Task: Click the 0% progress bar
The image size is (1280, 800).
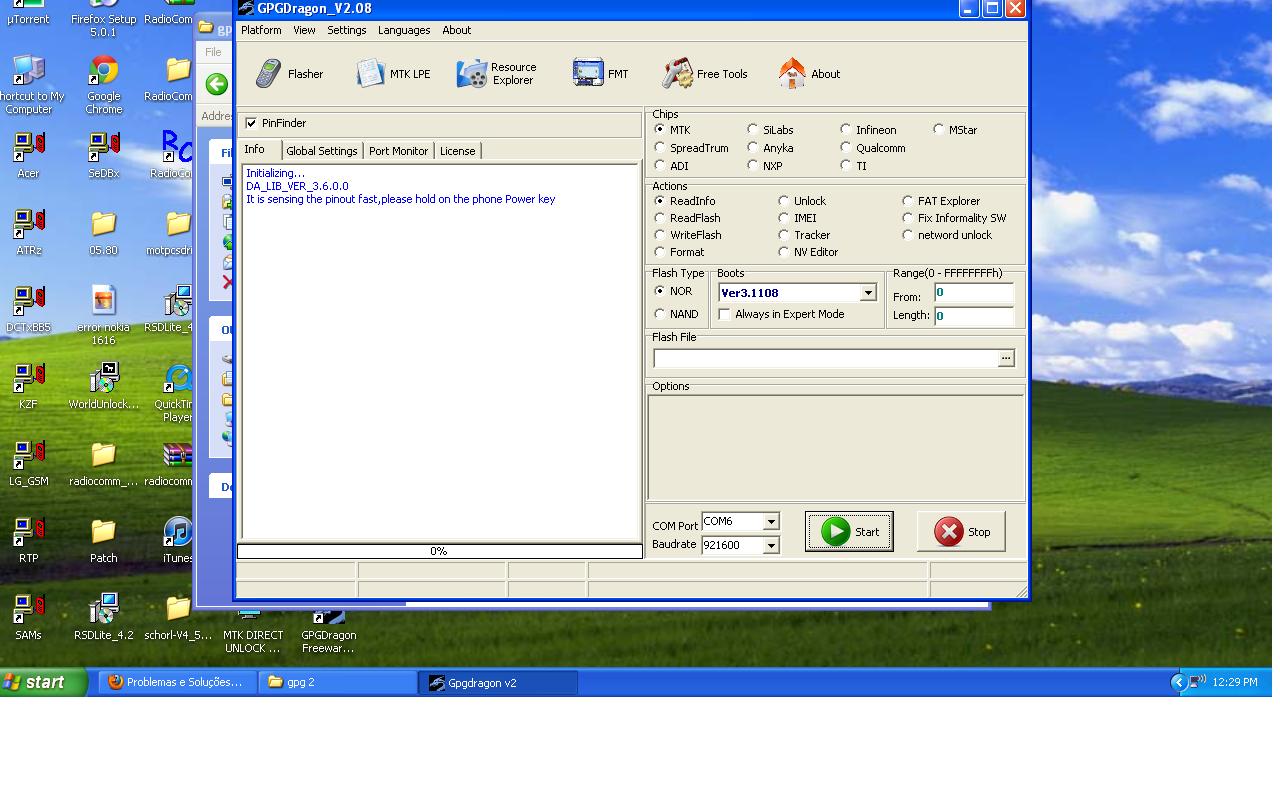Action: 439,551
